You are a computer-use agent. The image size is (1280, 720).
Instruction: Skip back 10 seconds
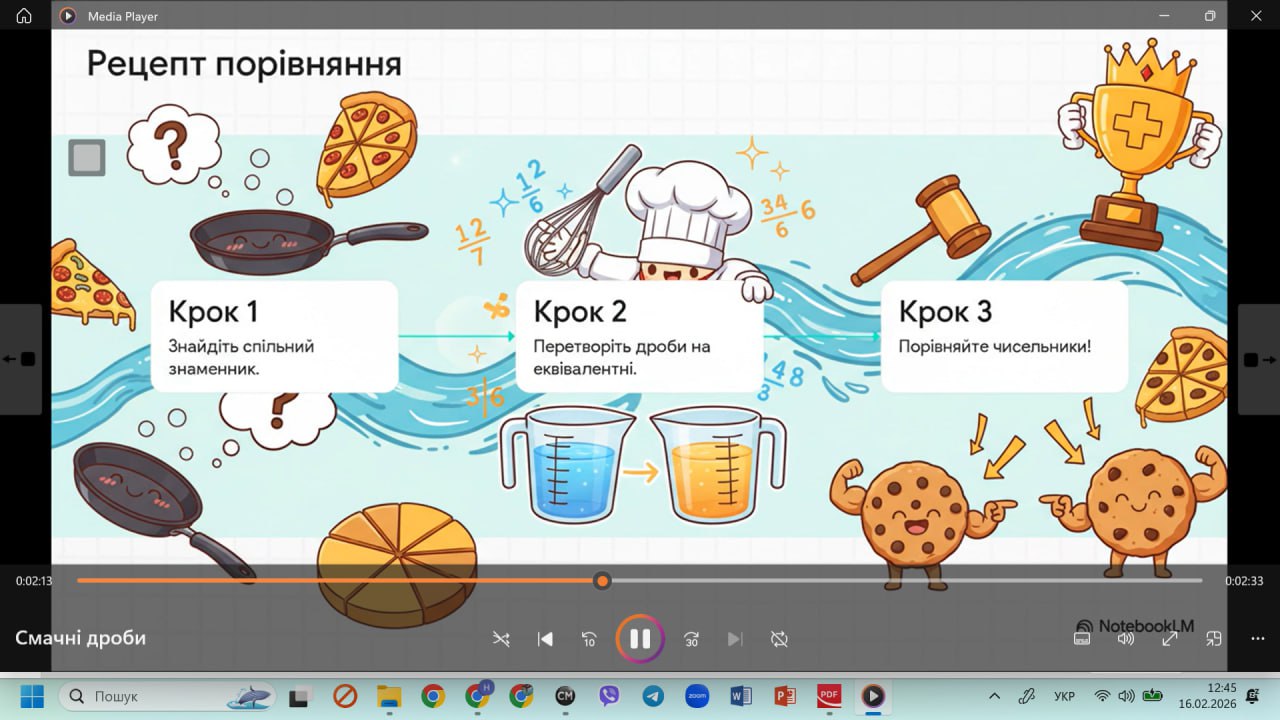click(x=589, y=639)
